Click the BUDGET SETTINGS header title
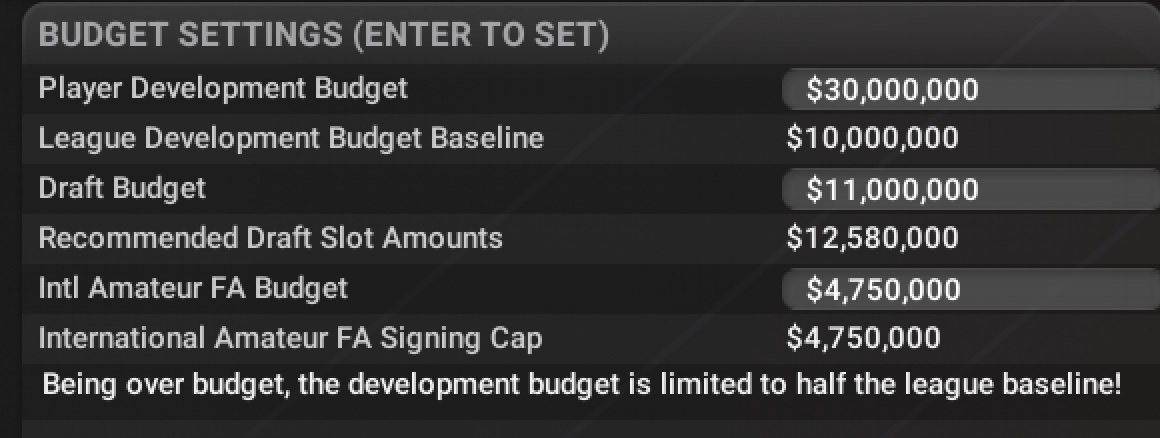 point(191,37)
